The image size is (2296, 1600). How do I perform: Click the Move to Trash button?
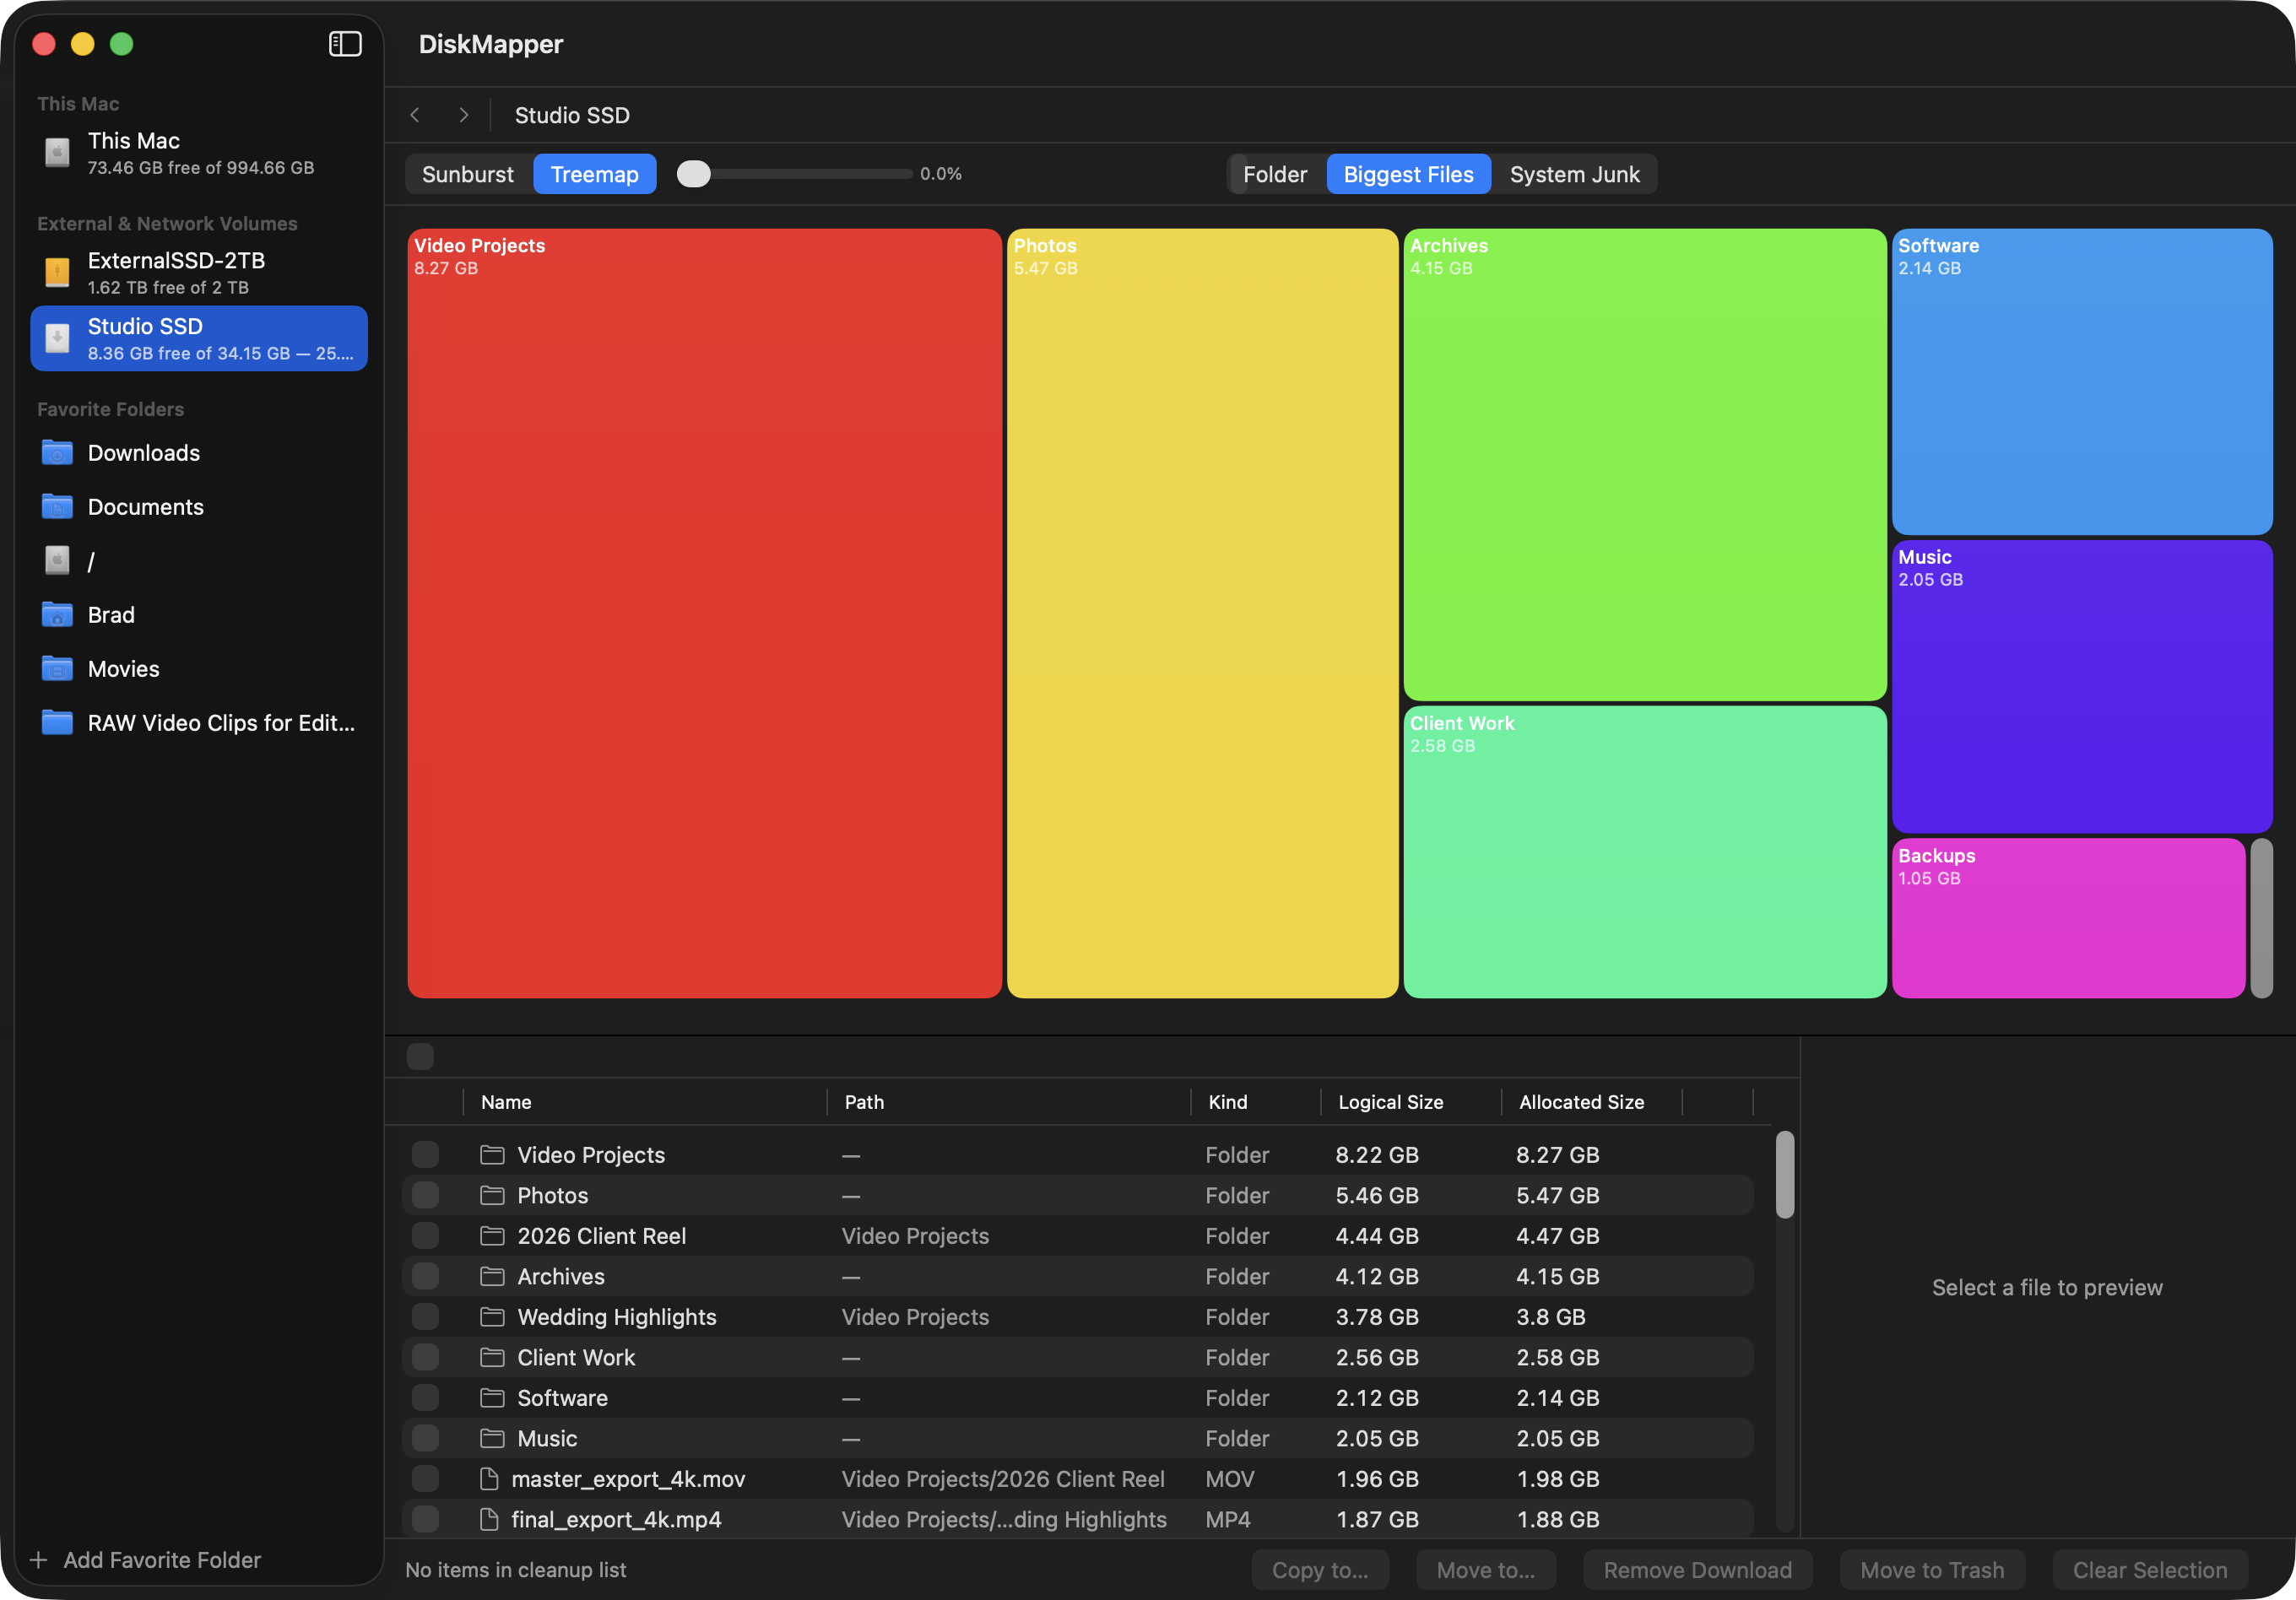coord(1932,1570)
